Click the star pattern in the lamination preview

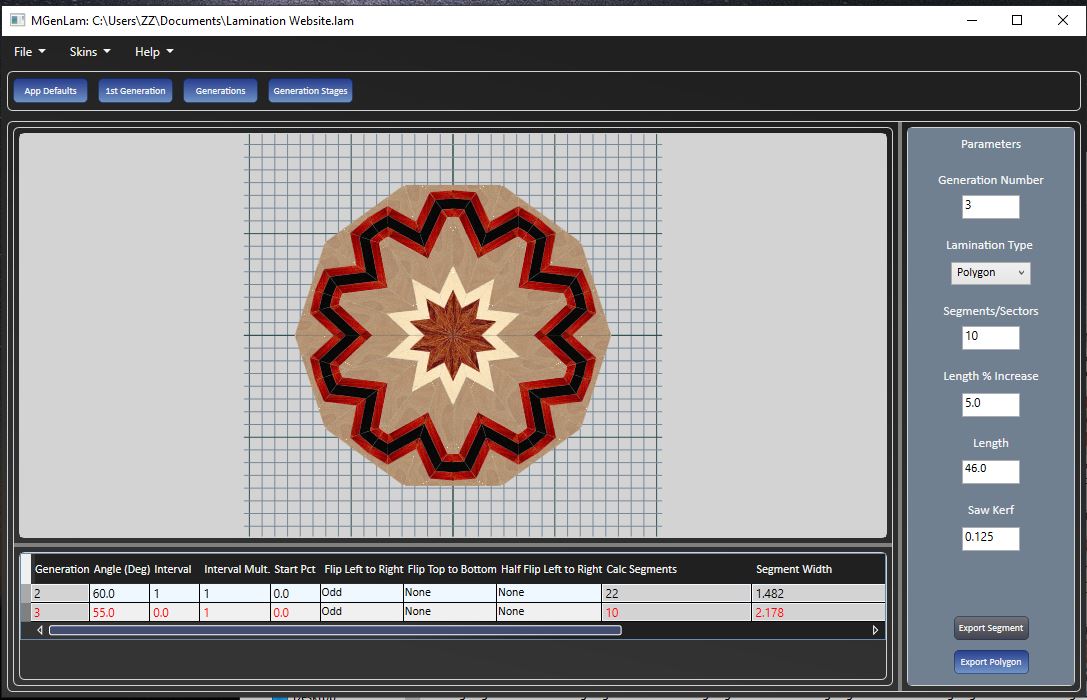[x=453, y=335]
